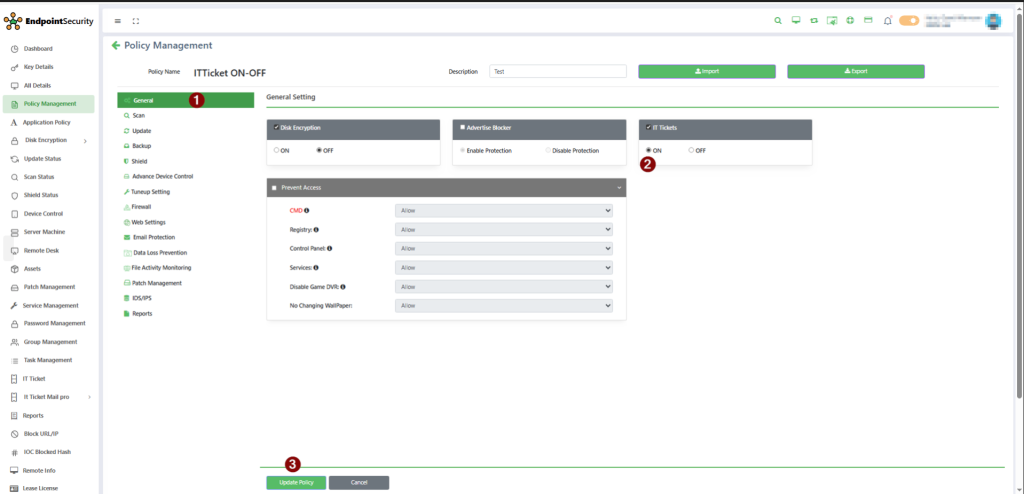Check the Advertise Blocker checkbox
The image size is (1024, 494).
[x=459, y=128]
